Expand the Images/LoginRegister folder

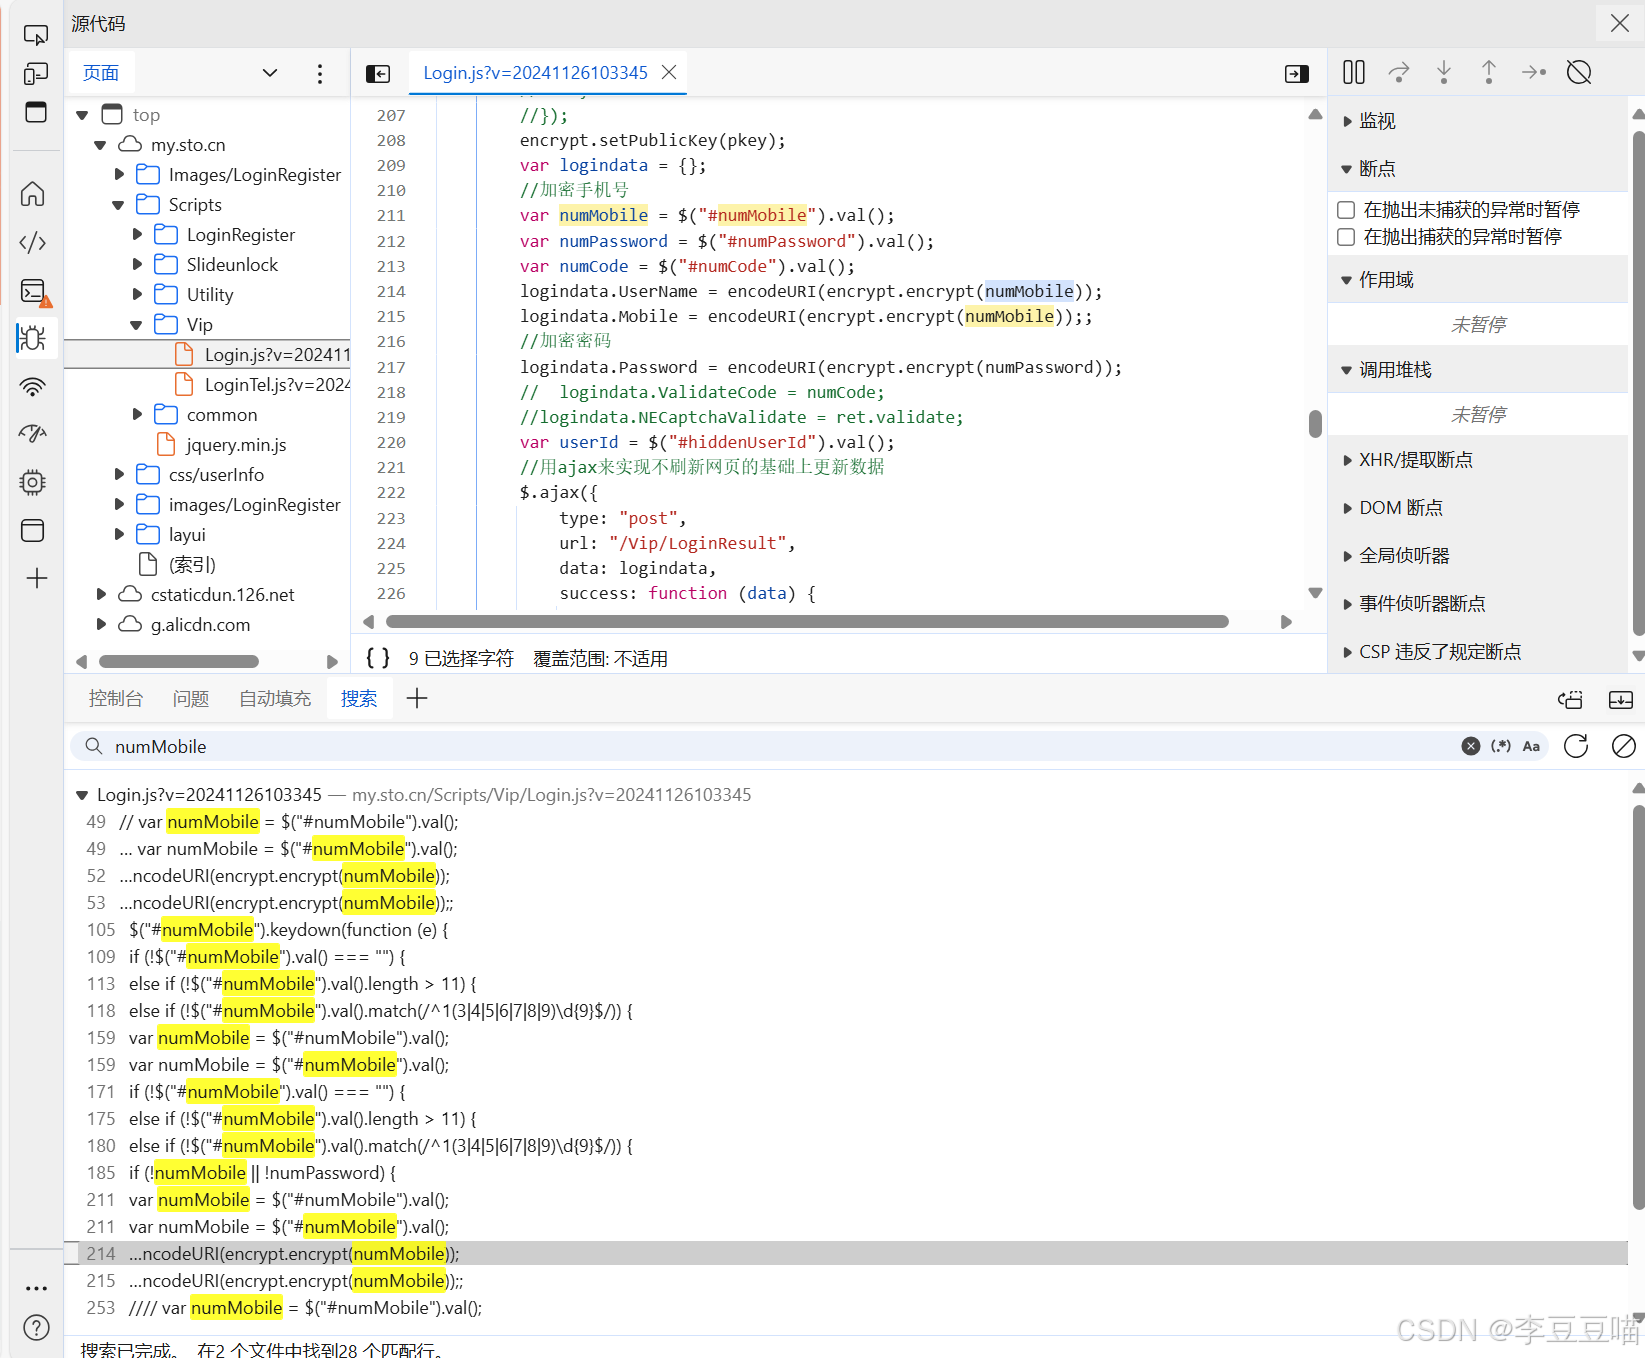click(x=119, y=175)
